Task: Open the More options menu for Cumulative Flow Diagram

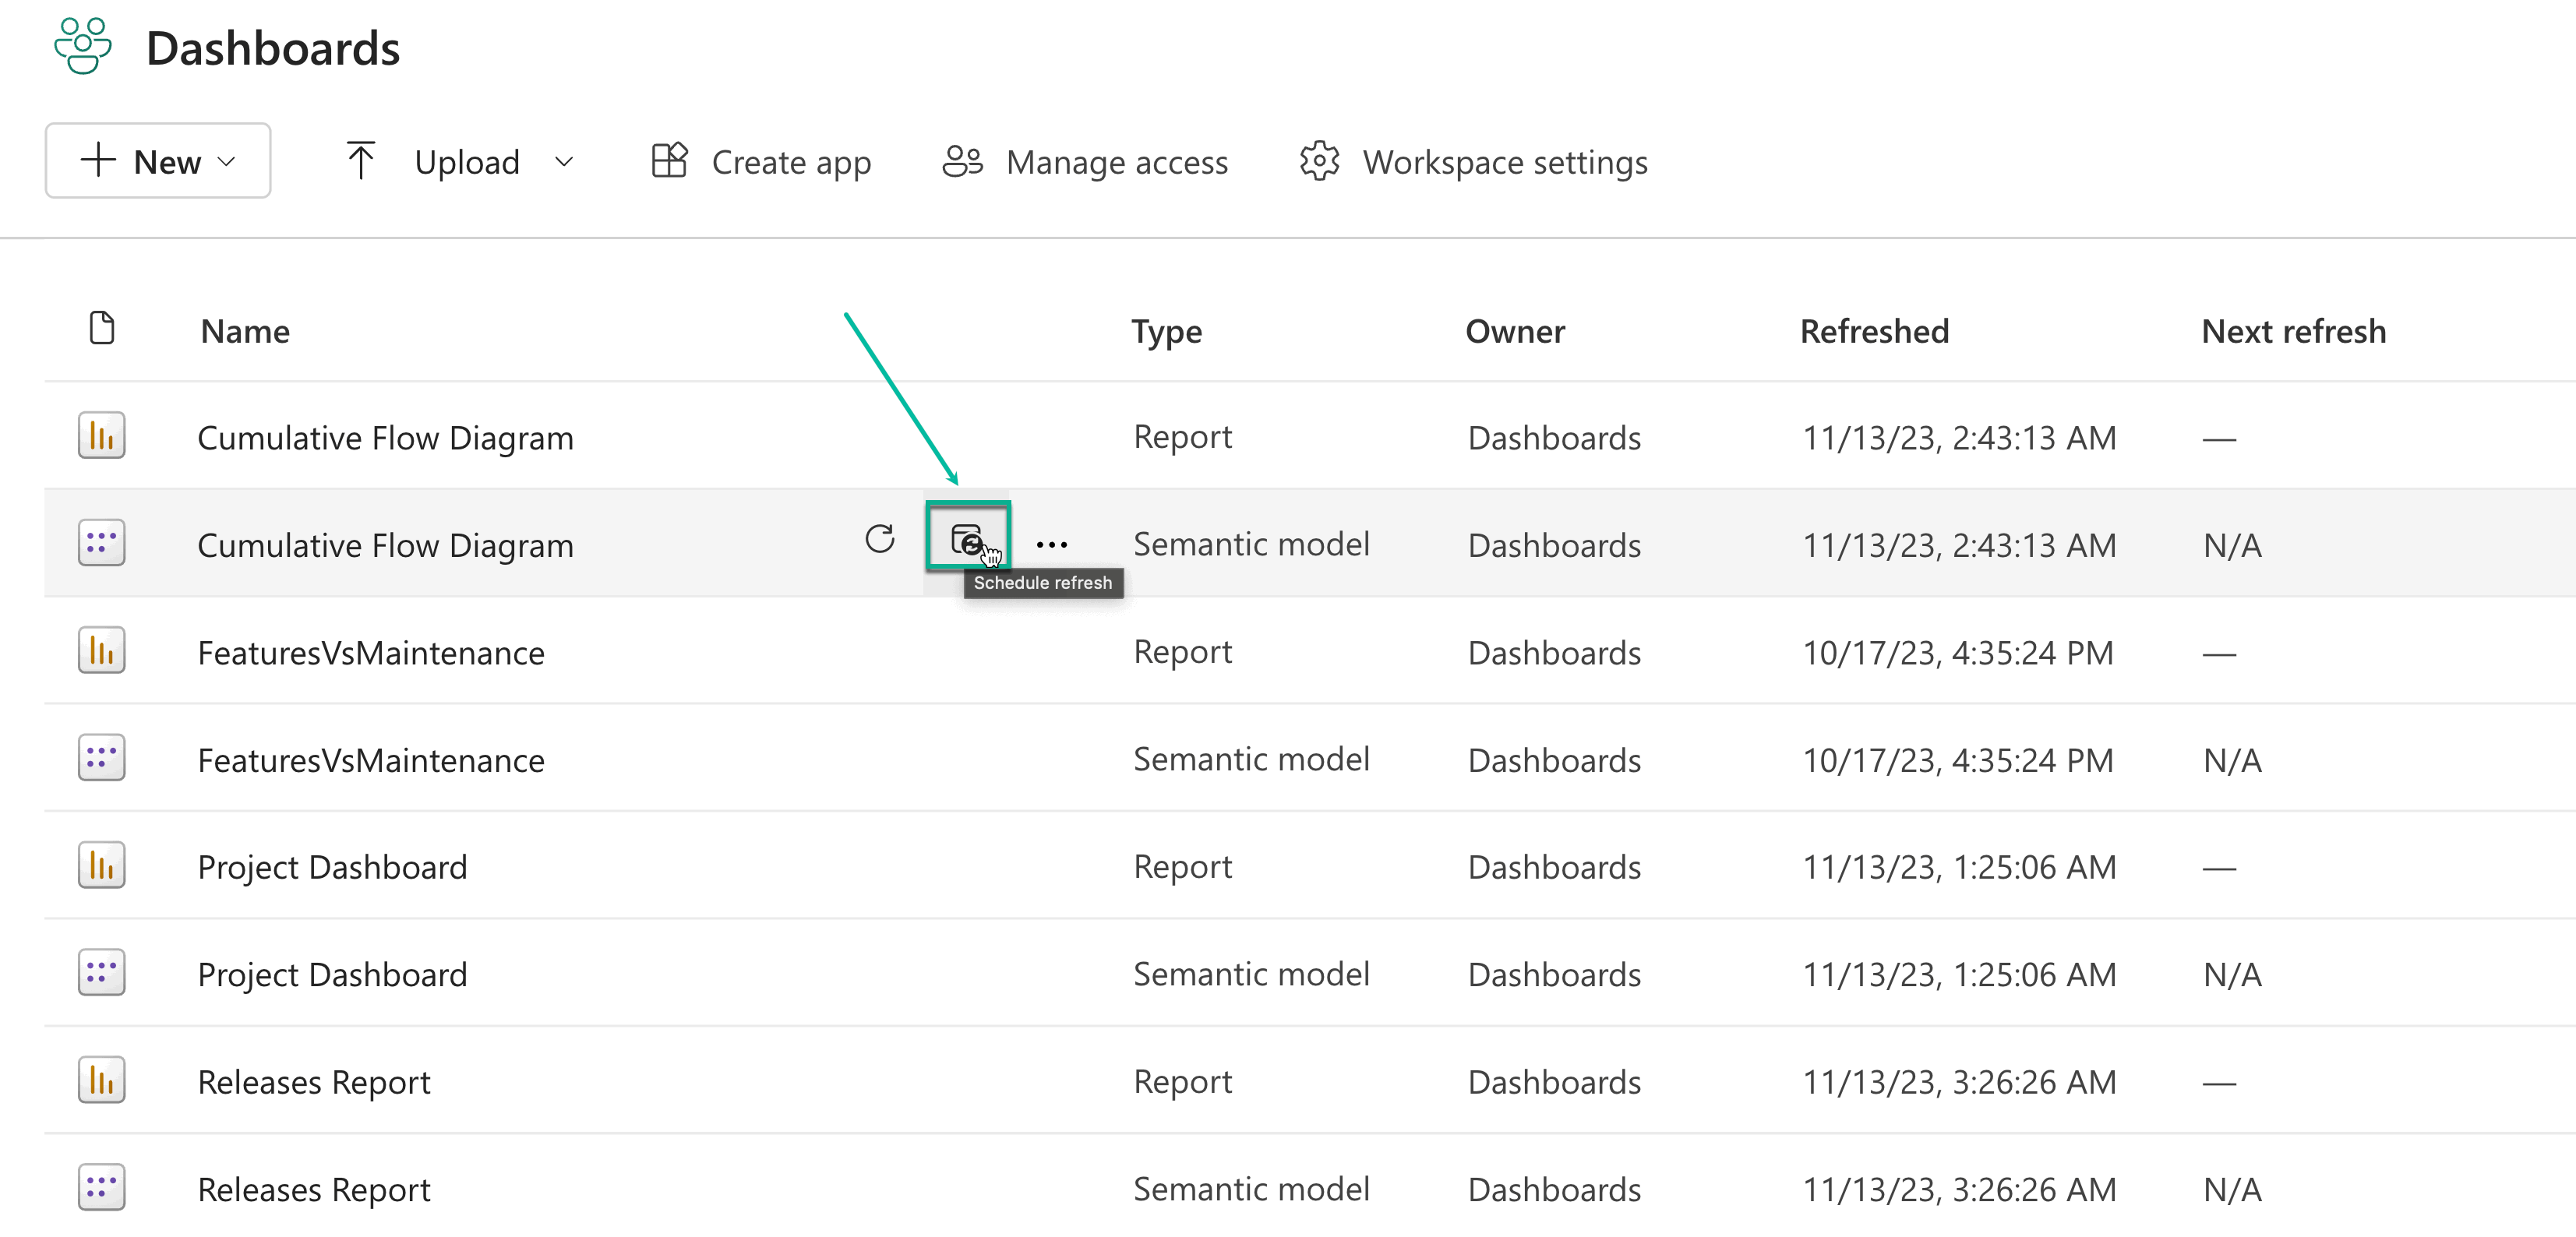Action: point(1053,542)
